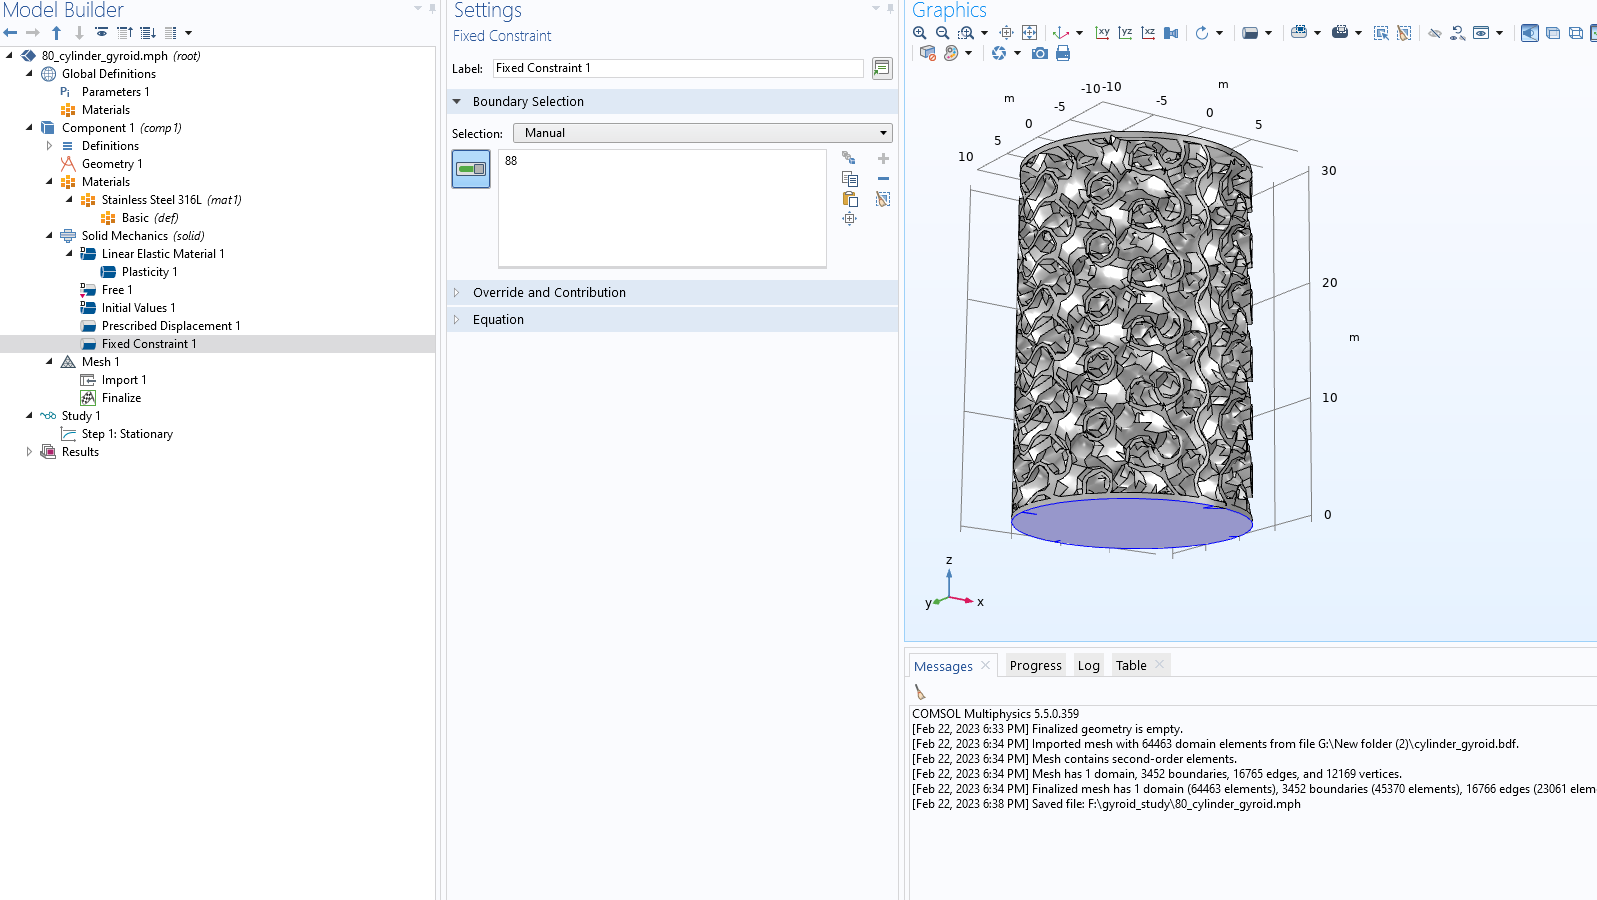The width and height of the screenshot is (1597, 900).
Task: Move node up with blue up arrow
Action: click(56, 33)
